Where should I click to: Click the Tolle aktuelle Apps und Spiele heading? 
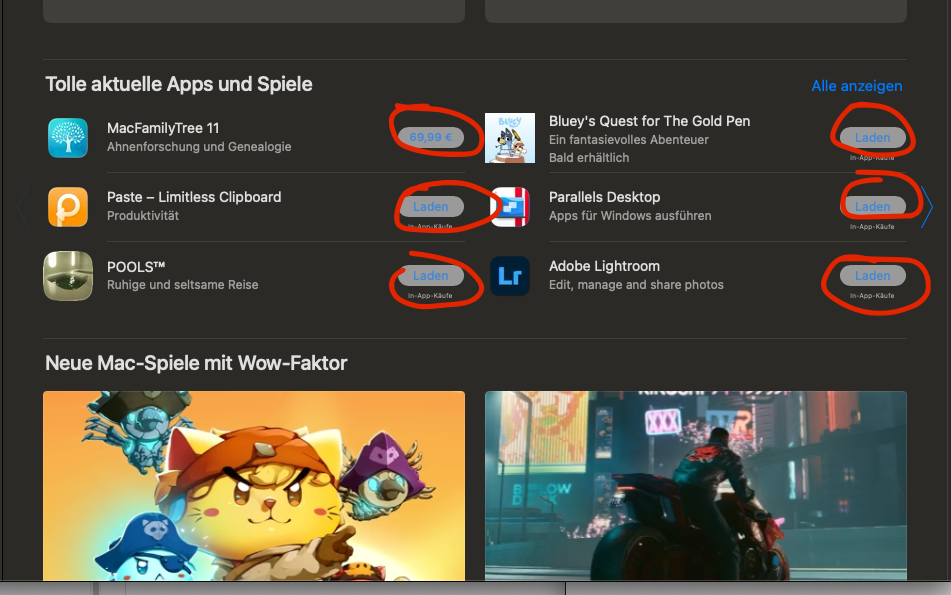[179, 84]
